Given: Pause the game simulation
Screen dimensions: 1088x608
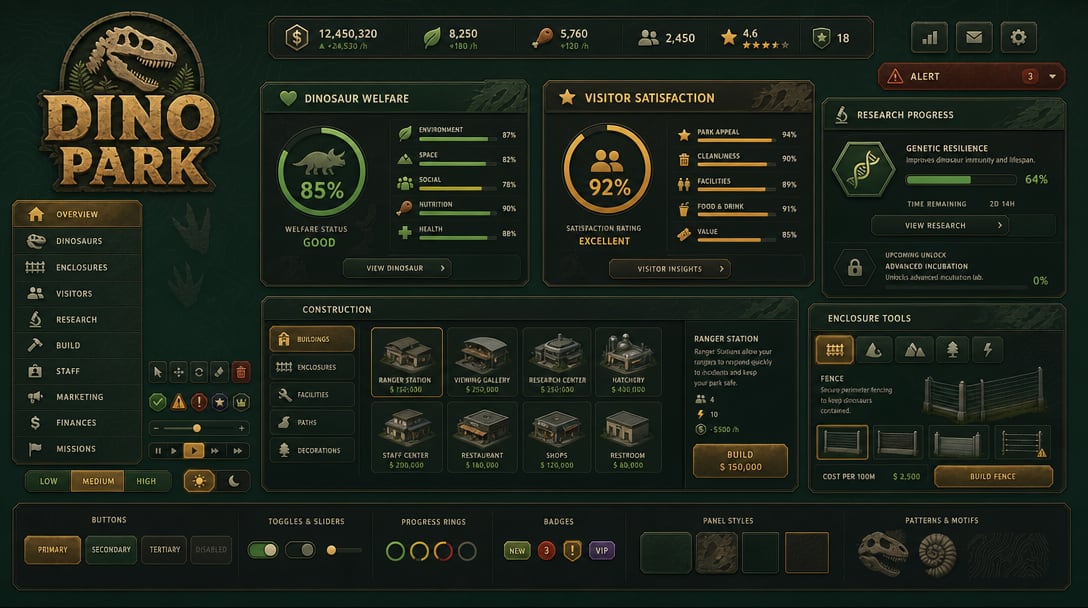Looking at the screenshot, I should coord(158,451).
